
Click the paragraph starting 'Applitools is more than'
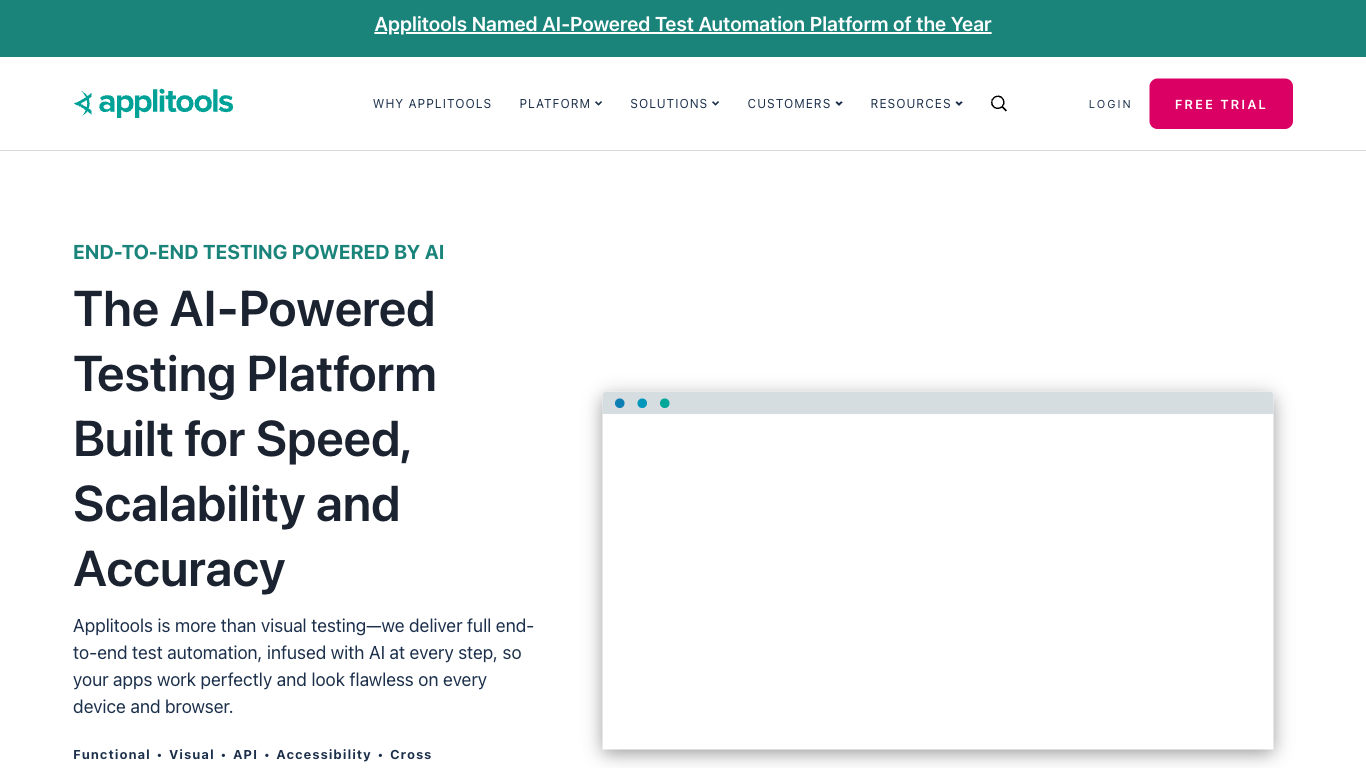tap(304, 666)
